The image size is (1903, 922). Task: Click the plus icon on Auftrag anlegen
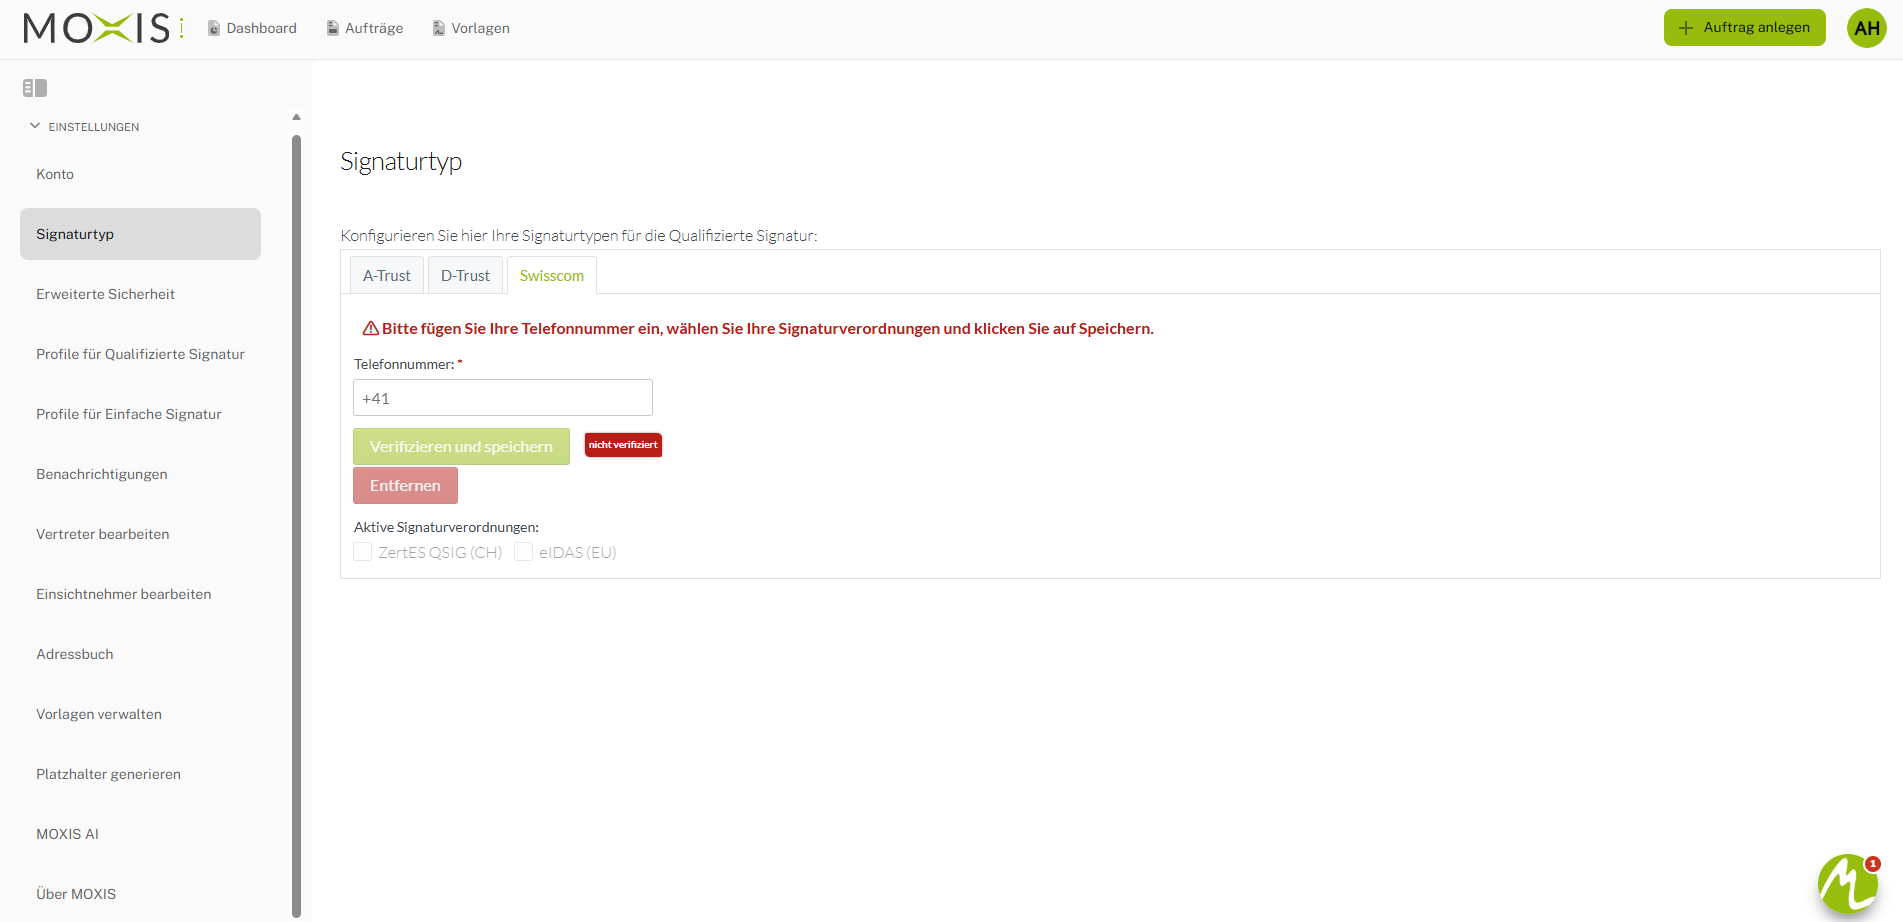[1686, 28]
